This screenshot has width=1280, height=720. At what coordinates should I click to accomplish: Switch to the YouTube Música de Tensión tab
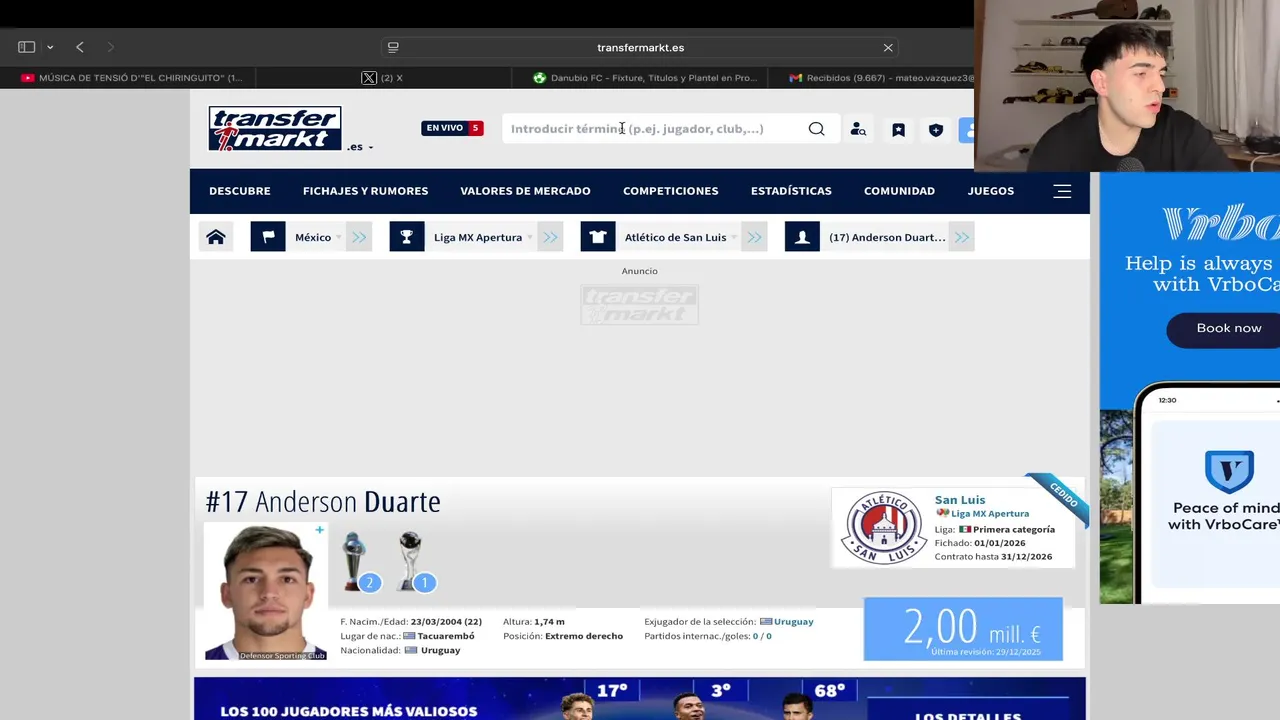coord(132,78)
